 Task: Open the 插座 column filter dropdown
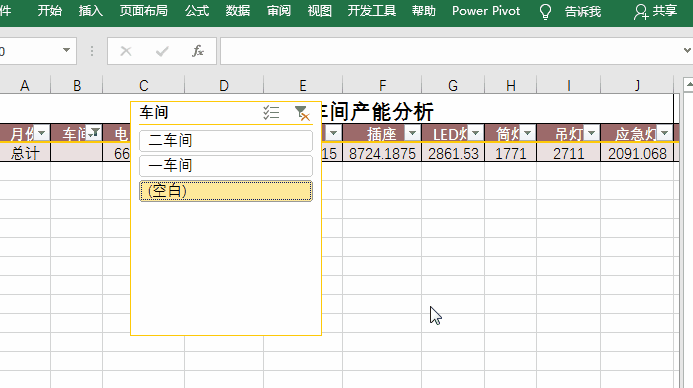pos(412,133)
